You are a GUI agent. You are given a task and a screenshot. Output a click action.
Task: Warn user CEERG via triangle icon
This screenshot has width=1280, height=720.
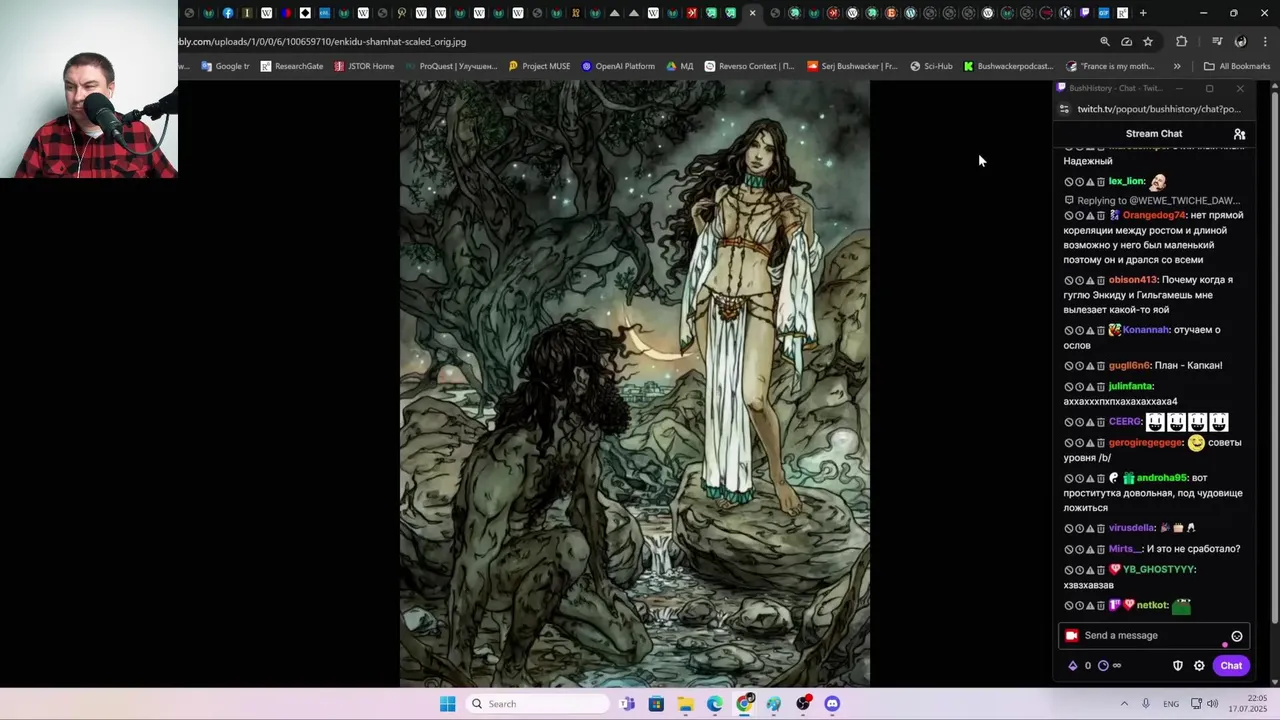(x=1090, y=422)
